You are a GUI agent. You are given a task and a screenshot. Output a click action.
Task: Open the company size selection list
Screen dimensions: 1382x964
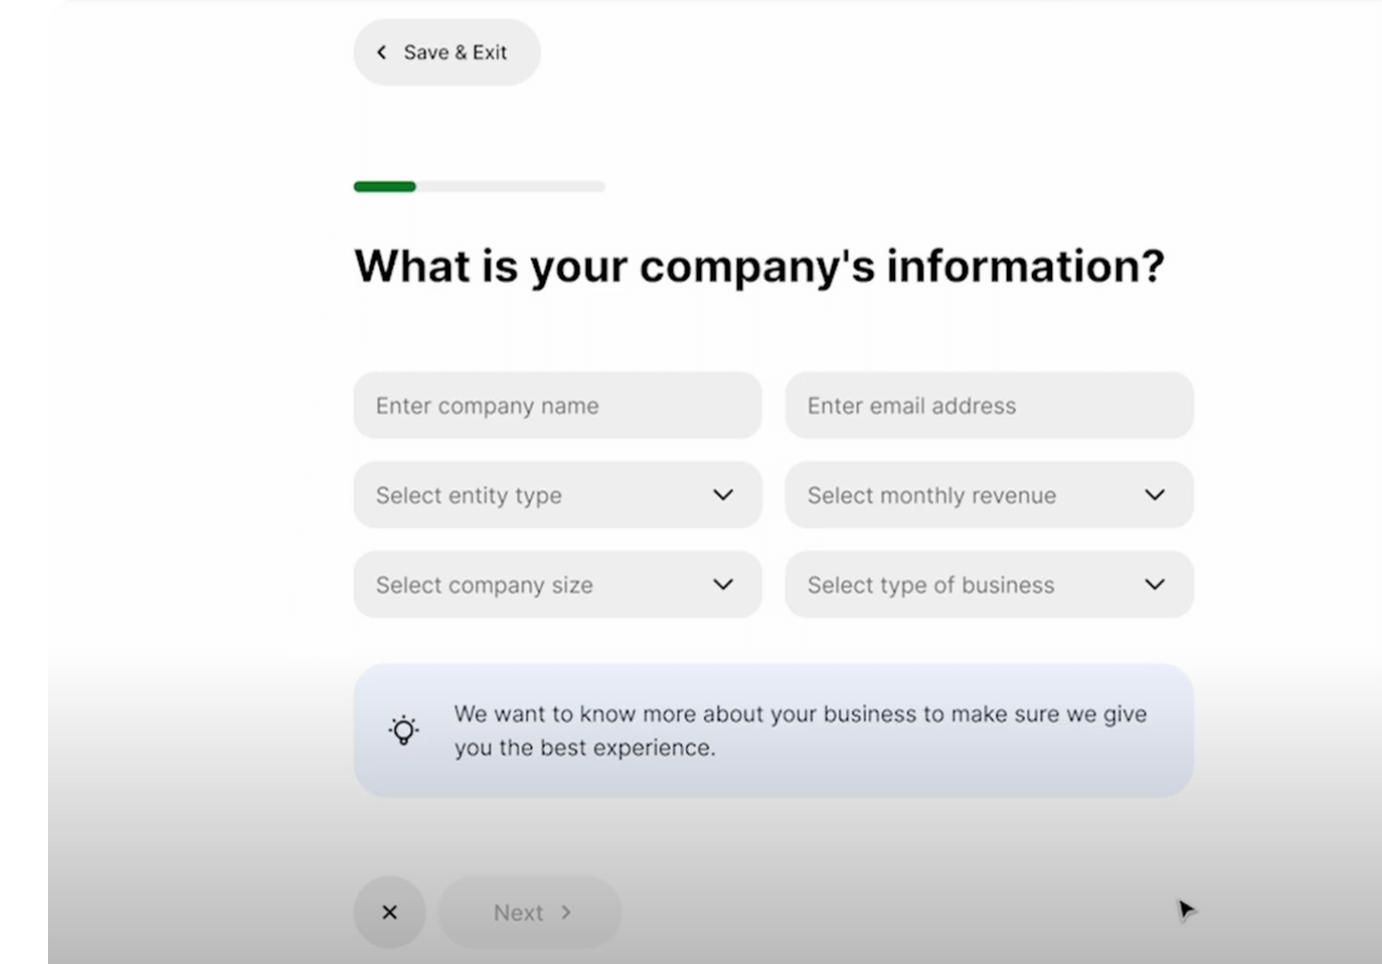point(557,584)
